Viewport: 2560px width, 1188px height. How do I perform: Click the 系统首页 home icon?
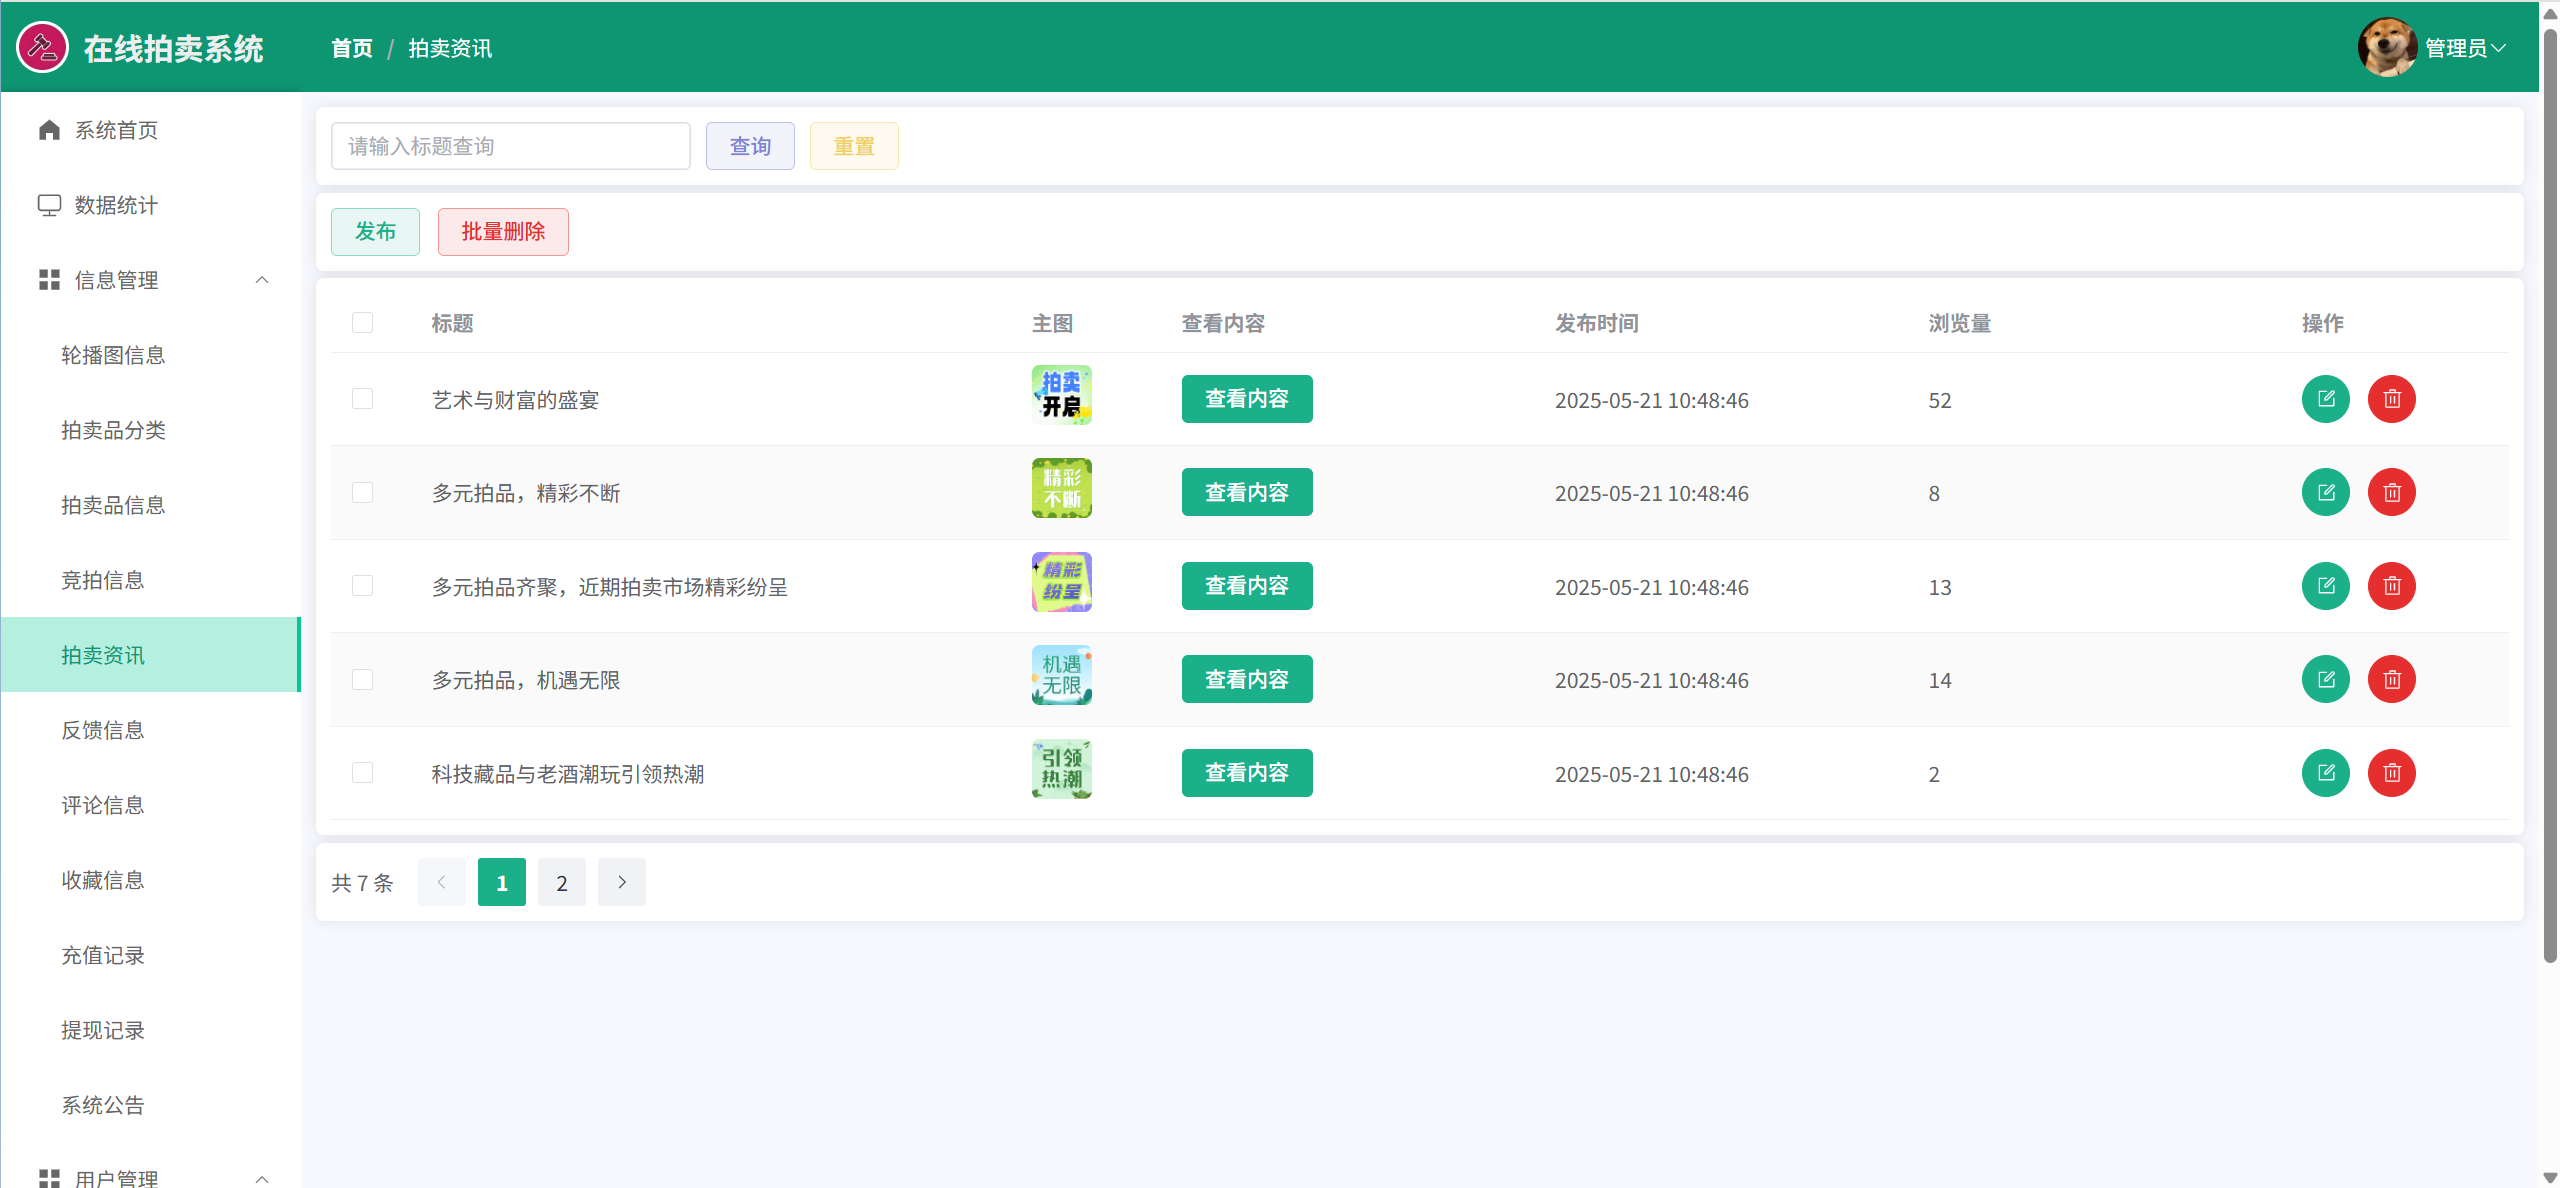(x=49, y=130)
